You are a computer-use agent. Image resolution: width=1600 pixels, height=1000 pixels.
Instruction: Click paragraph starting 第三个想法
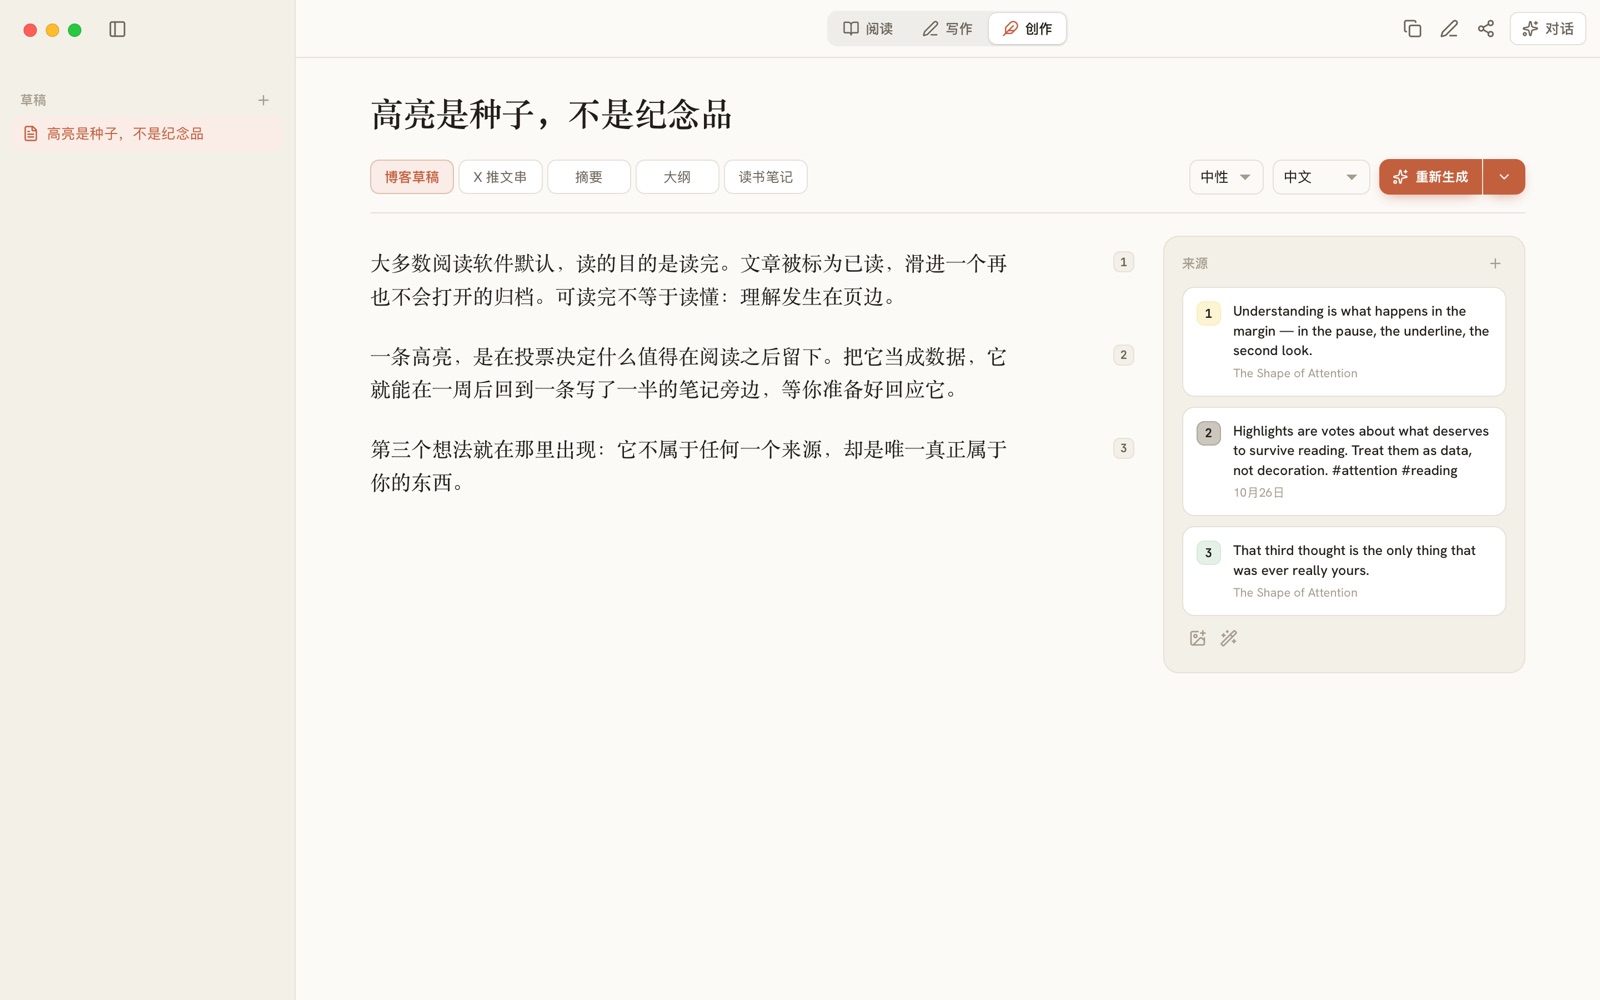(x=689, y=466)
